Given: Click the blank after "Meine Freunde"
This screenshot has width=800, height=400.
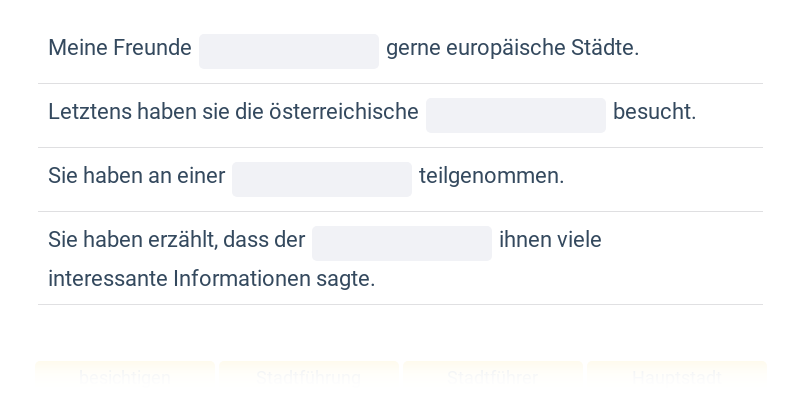Looking at the screenshot, I should point(288,51).
